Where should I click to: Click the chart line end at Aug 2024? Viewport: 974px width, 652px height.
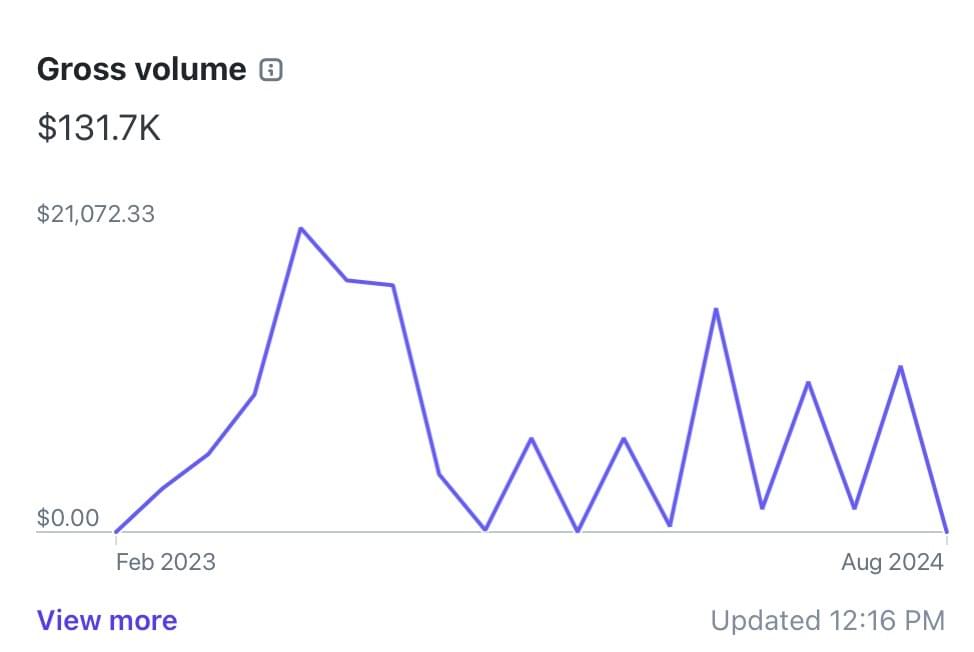tap(946, 531)
